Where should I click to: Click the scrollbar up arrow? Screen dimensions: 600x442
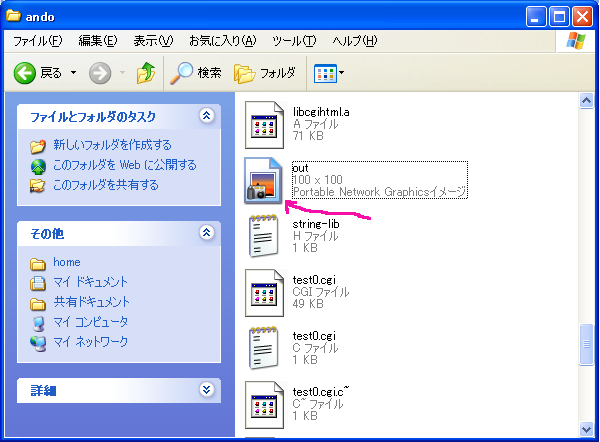[x=586, y=101]
